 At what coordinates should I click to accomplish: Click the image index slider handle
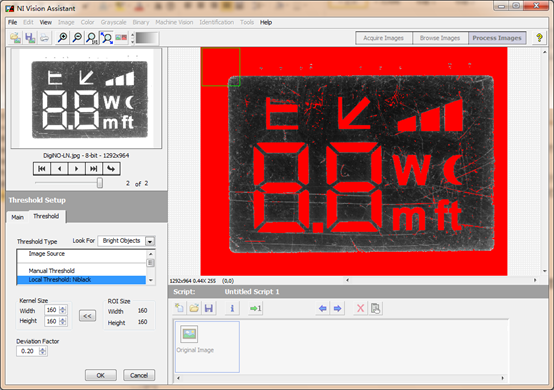(100, 183)
